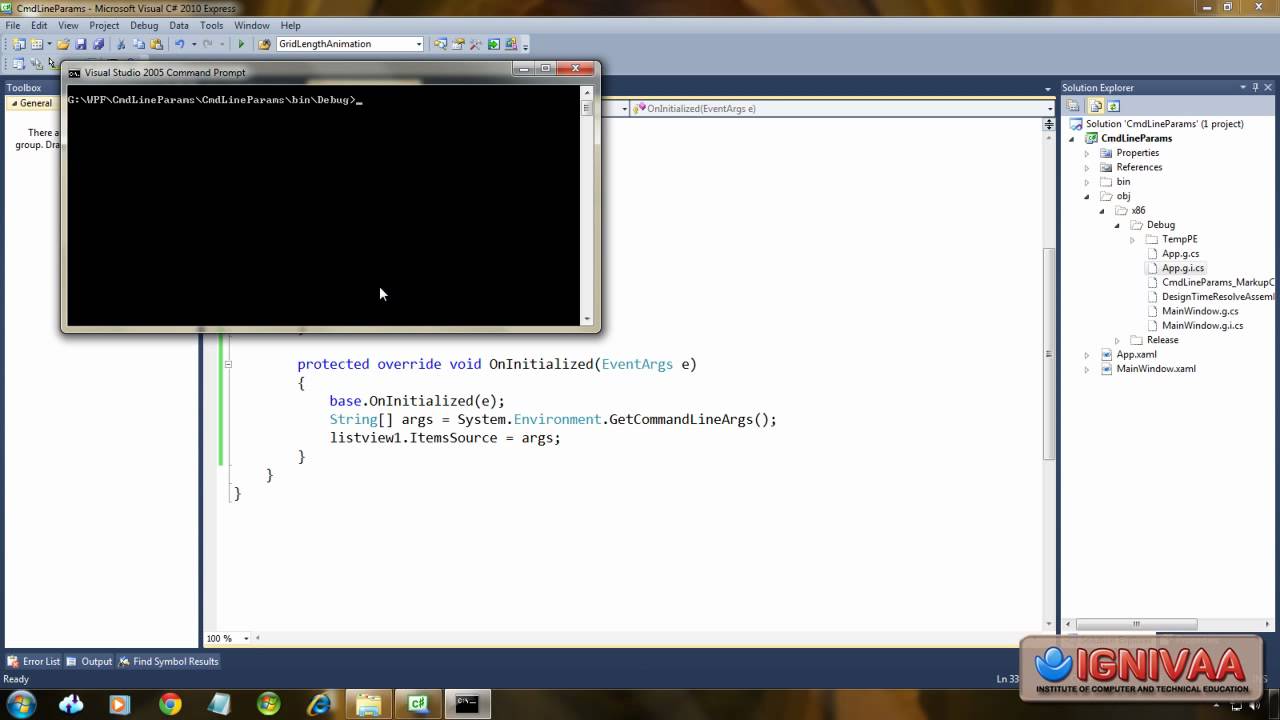
Task: Open the Edit menu
Action: (x=39, y=25)
